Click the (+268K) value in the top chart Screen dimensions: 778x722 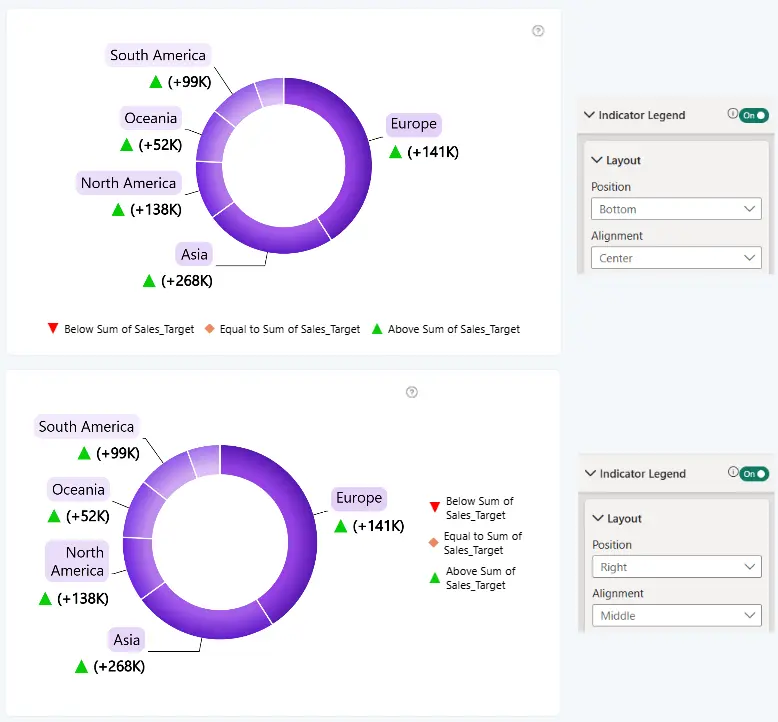(x=187, y=281)
